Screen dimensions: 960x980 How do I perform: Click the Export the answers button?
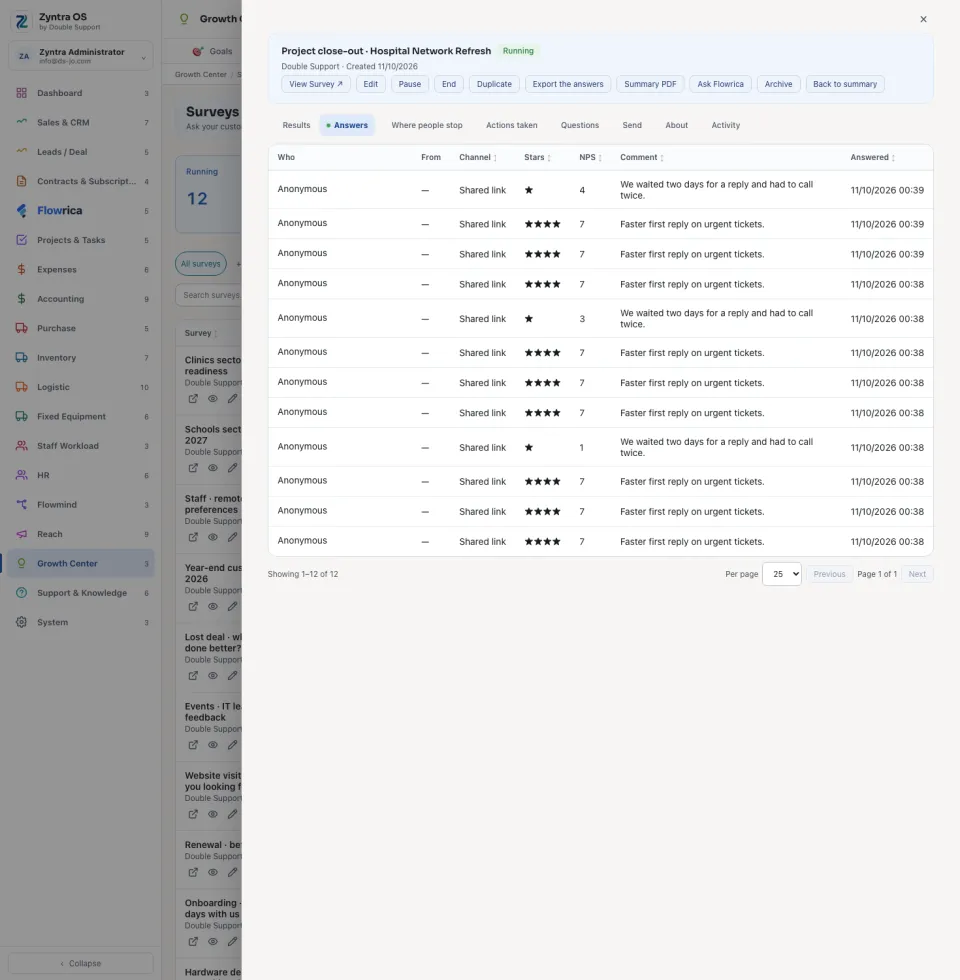pos(568,84)
